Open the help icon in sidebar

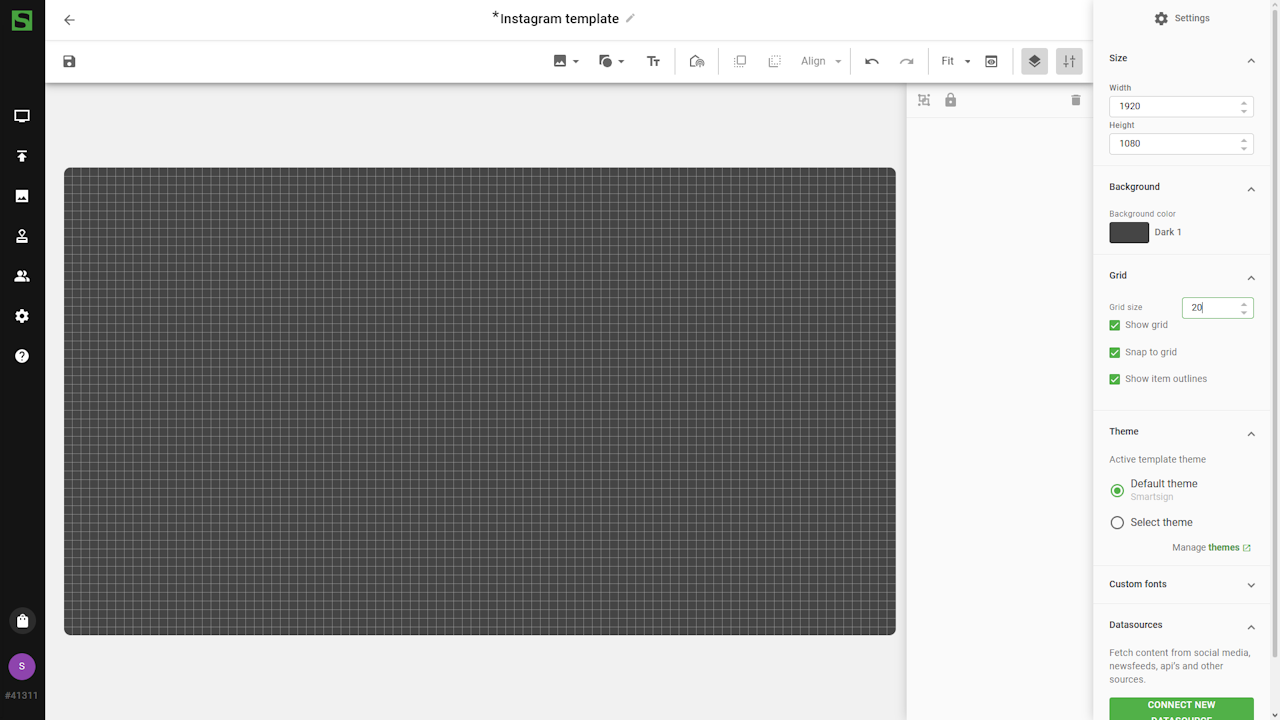coord(22,356)
